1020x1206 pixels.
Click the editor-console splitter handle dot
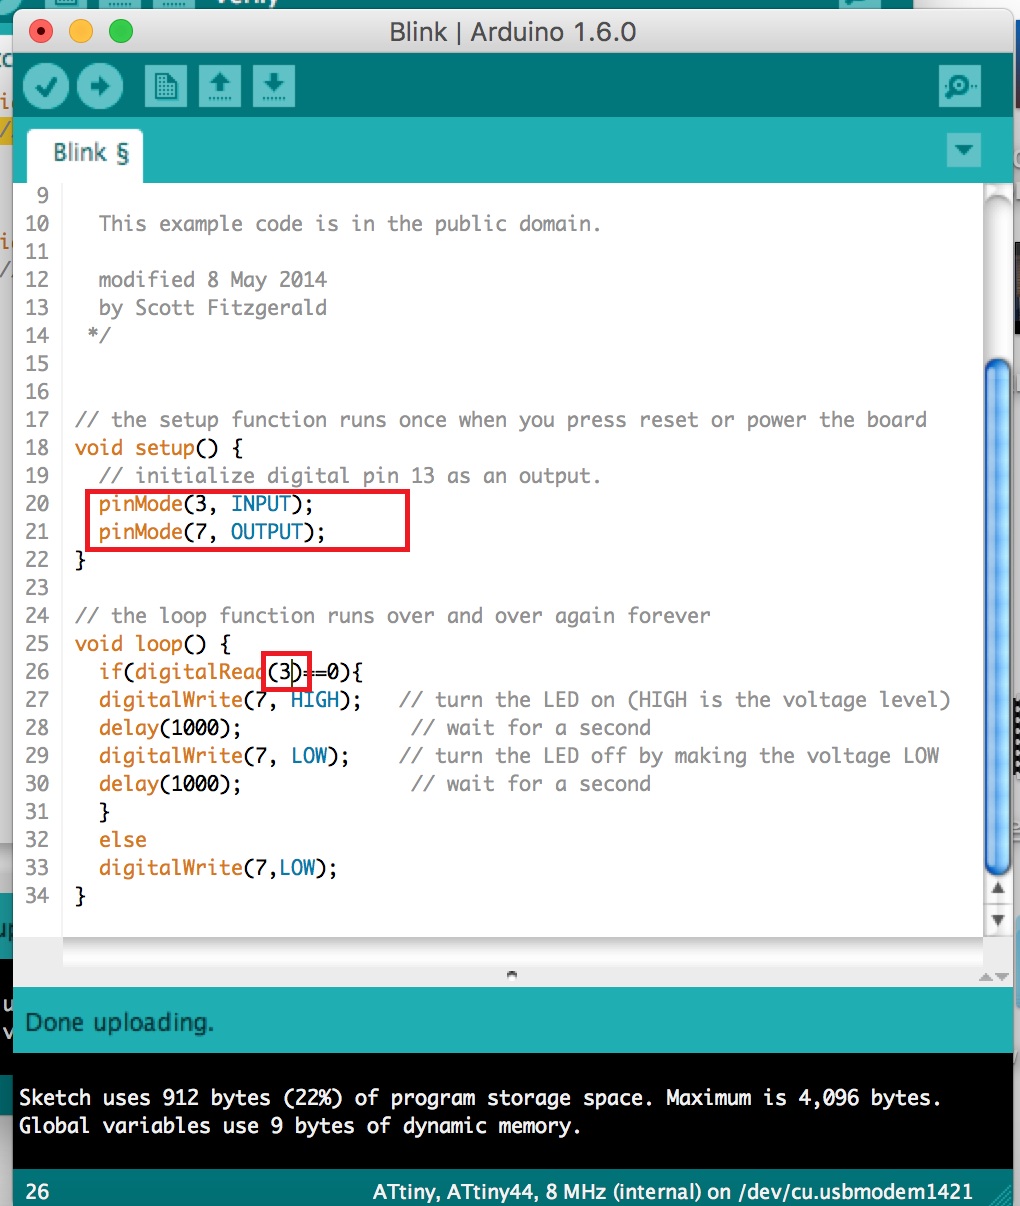pyautogui.click(x=512, y=974)
